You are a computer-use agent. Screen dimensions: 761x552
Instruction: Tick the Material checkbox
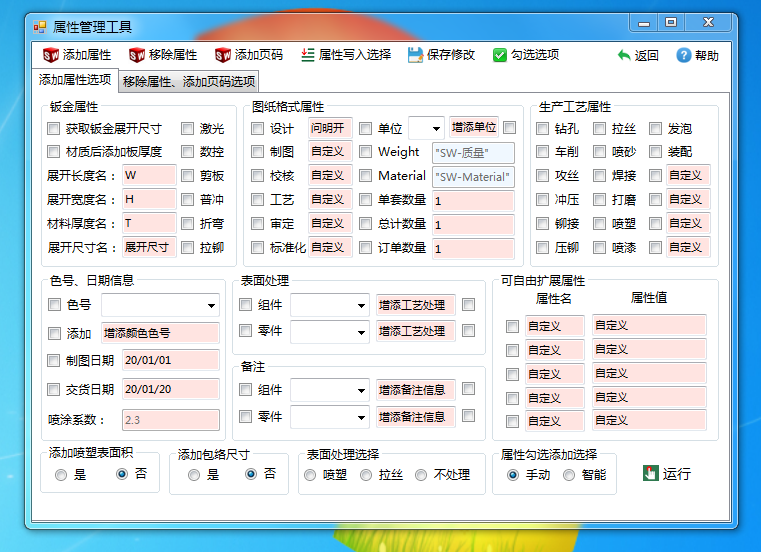coord(365,175)
